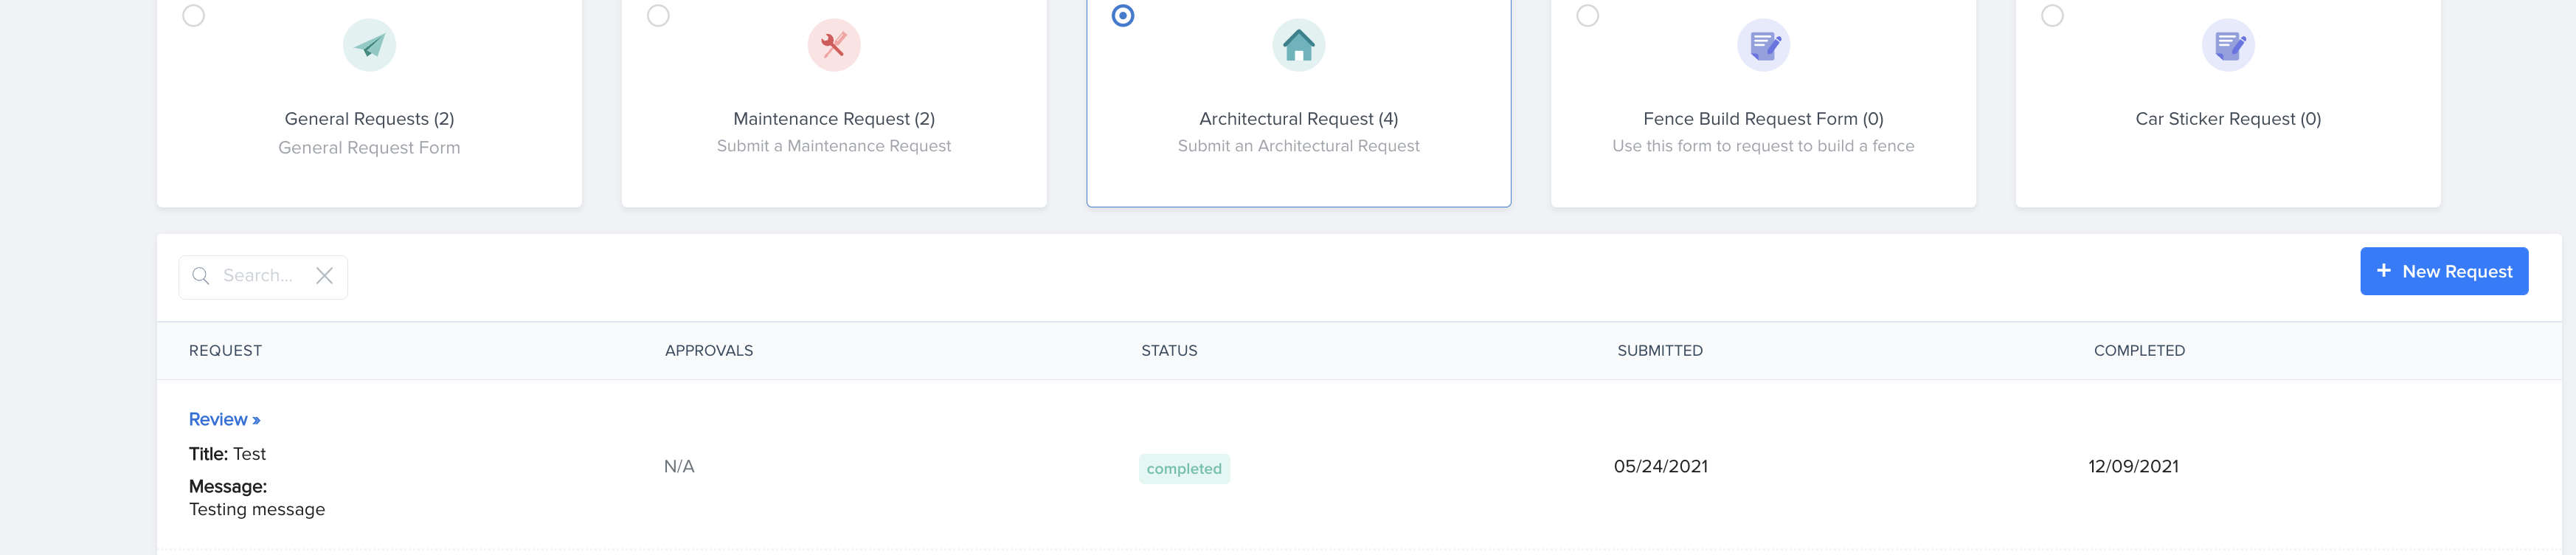The image size is (2576, 555).
Task: Select the General Requests radio button
Action: 194,16
